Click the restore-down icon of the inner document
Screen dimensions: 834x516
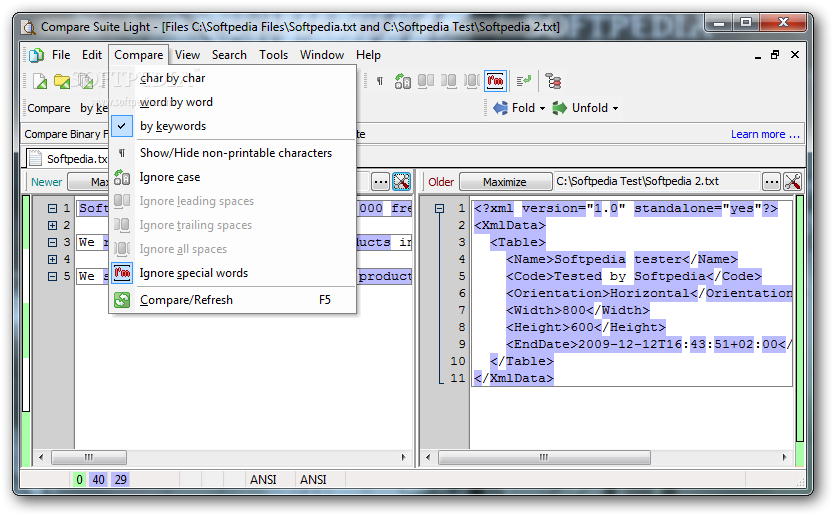(775, 55)
